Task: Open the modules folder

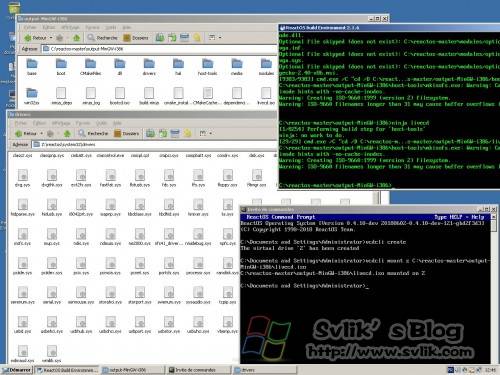Action: pos(266,66)
